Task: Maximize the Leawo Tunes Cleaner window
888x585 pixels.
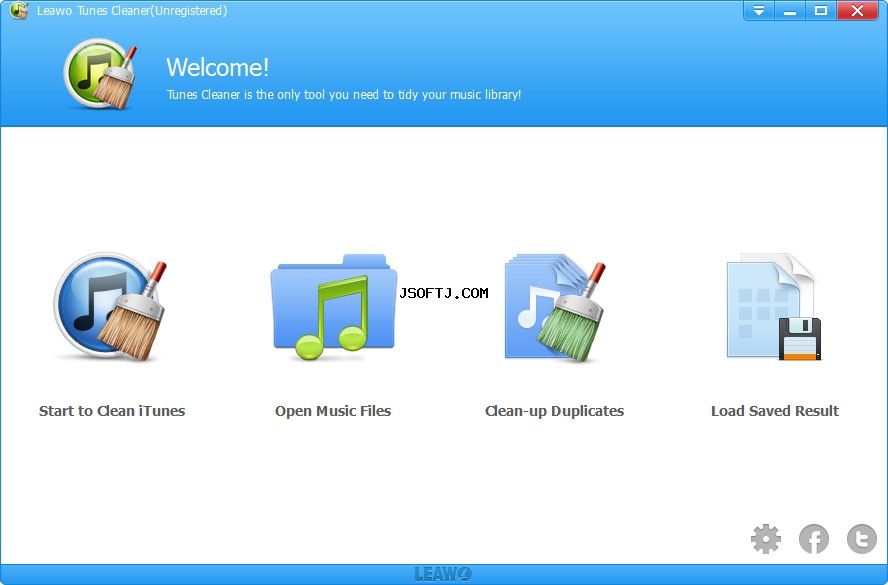Action: (821, 11)
